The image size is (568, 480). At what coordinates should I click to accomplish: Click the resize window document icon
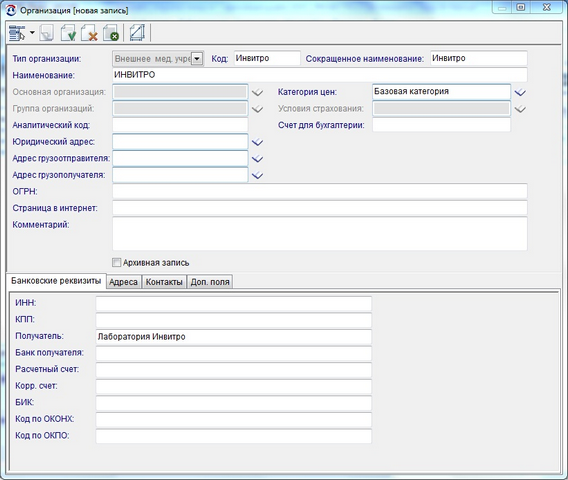137,33
